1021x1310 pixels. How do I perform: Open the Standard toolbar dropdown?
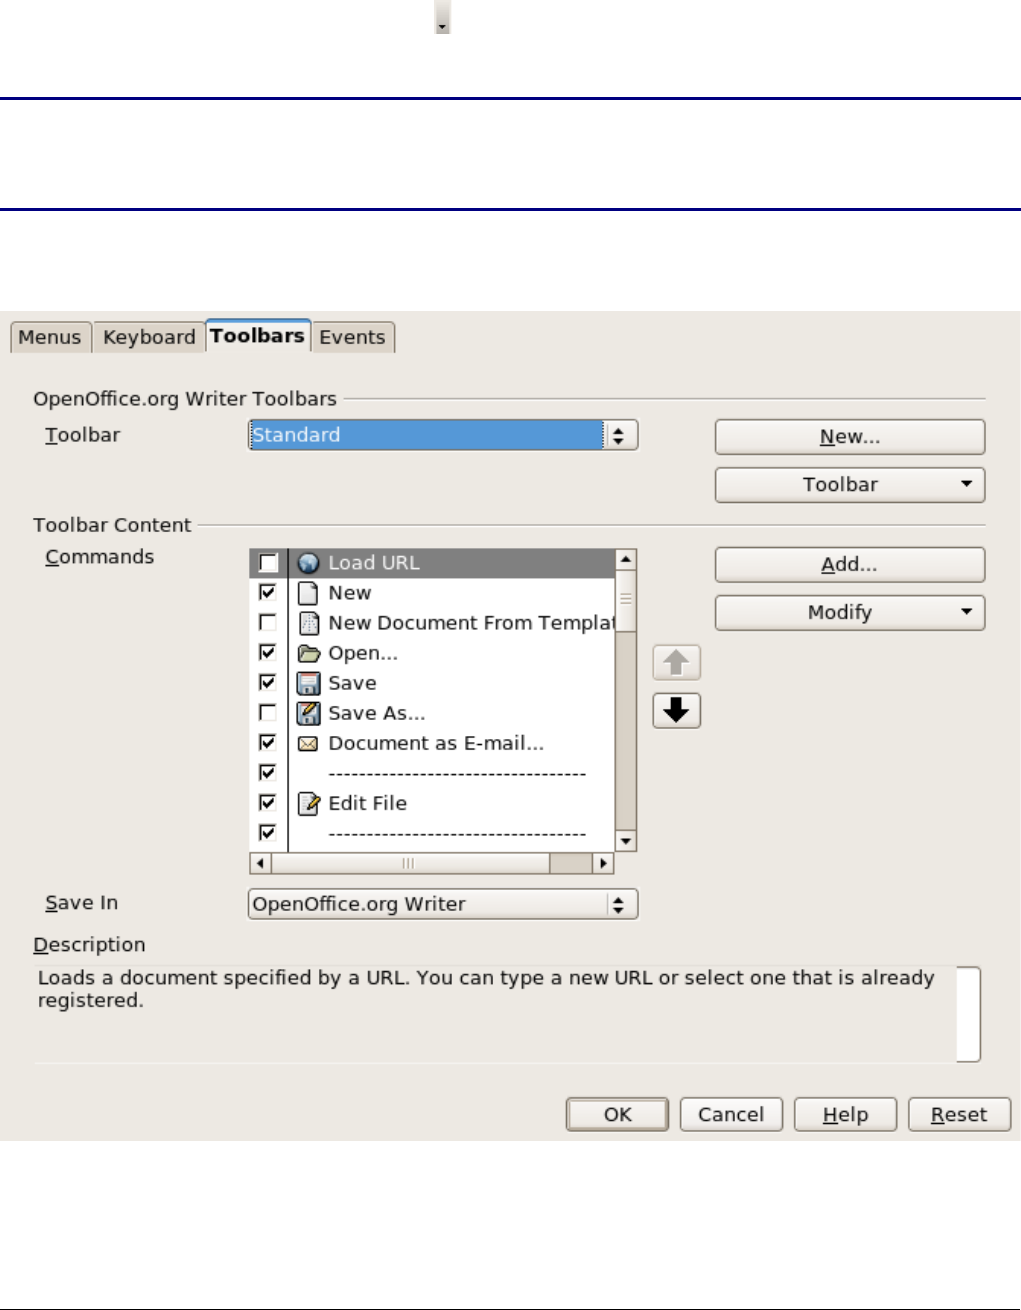tap(443, 435)
